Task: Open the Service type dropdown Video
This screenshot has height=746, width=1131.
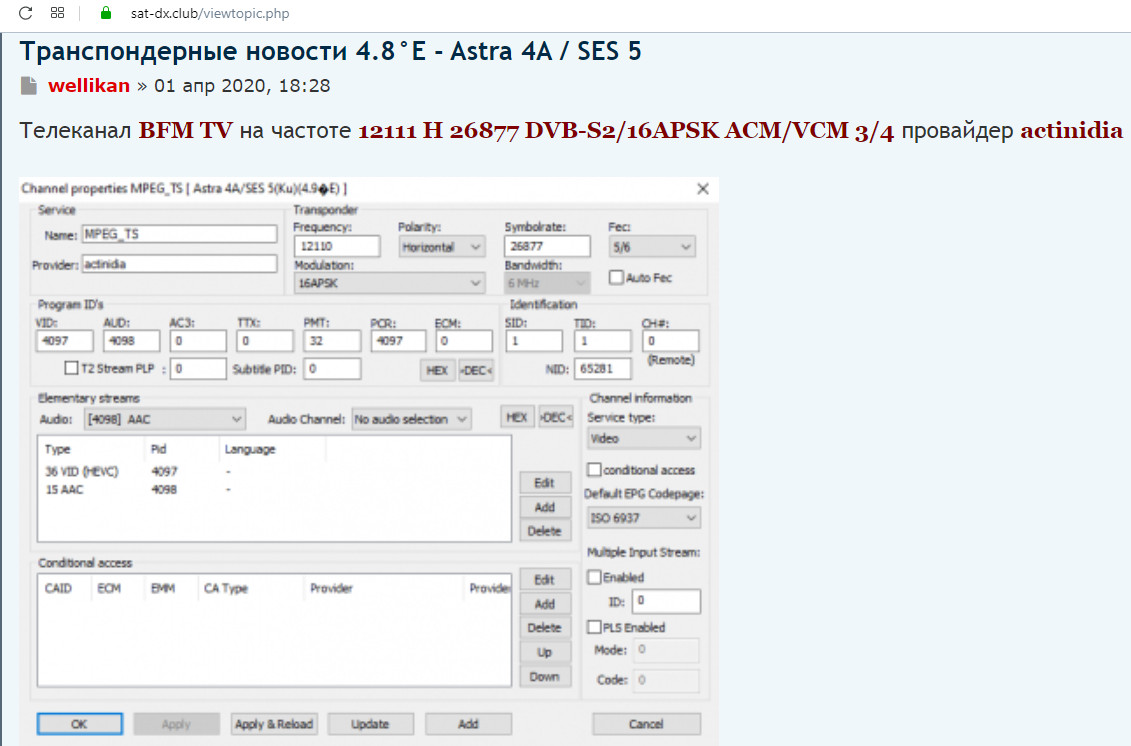Action: pyautogui.click(x=643, y=438)
